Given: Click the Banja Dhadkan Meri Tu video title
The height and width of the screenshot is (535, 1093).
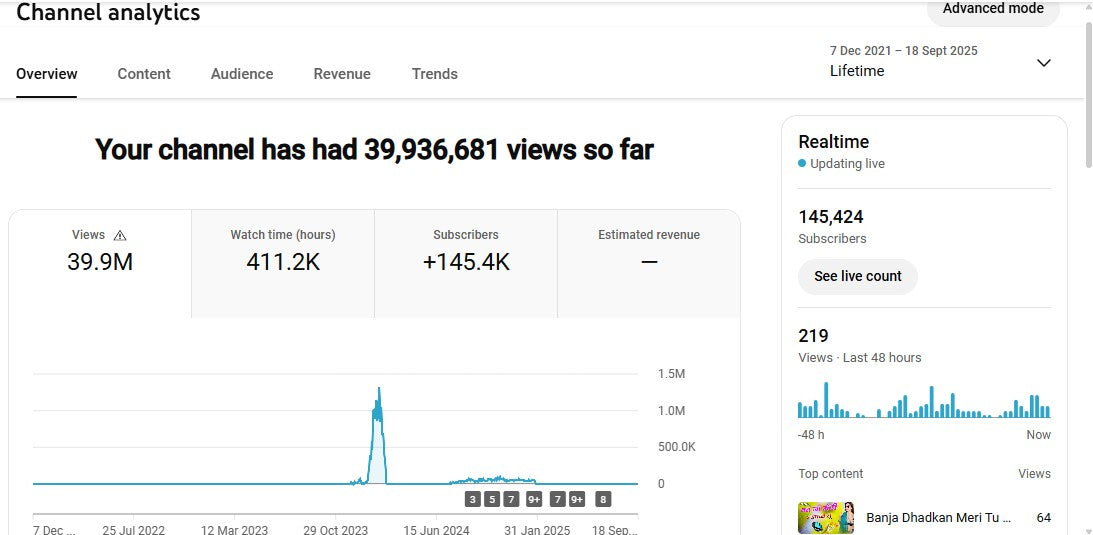Looking at the screenshot, I should (938, 517).
